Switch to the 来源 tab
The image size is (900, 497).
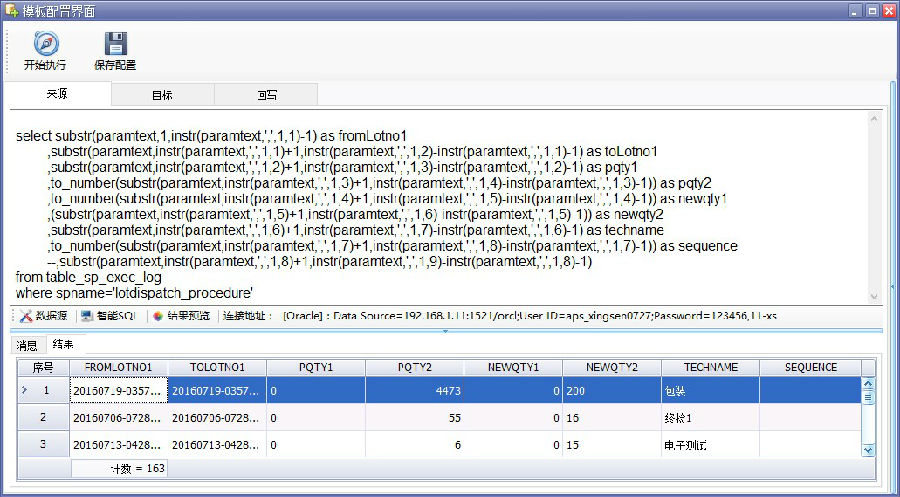click(x=57, y=94)
